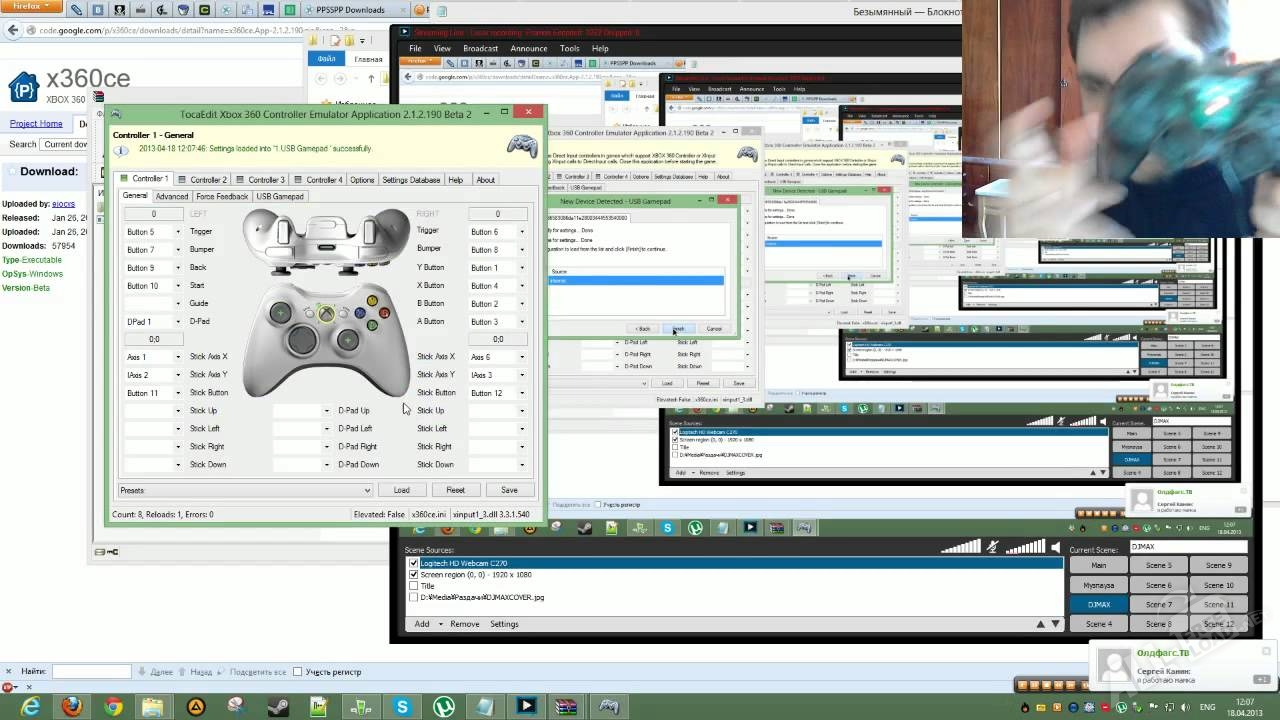Open the Force Feedback tab
Image resolution: width=1280 pixels, height=720 pixels.
[x=222, y=196]
